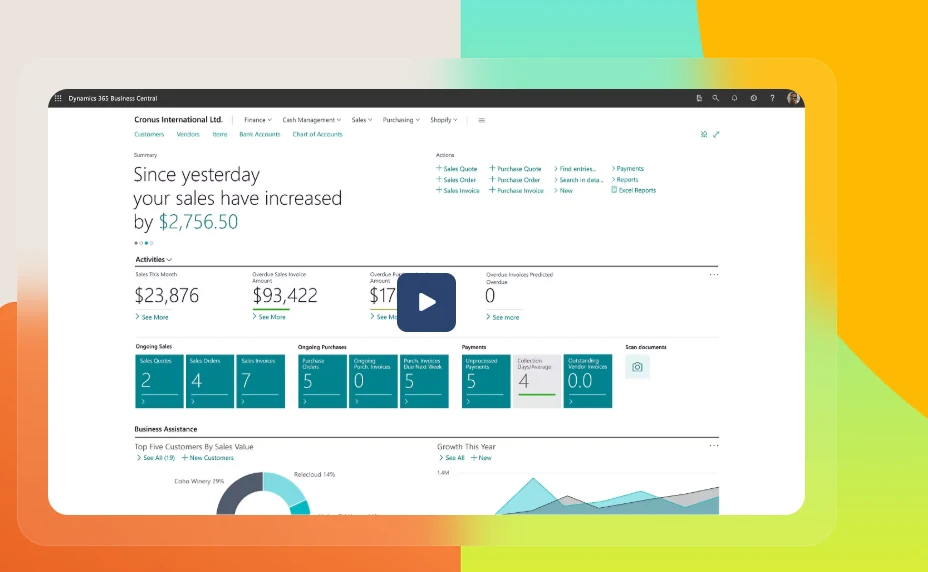Open the user profile avatar
928x572 pixels.
coord(793,98)
